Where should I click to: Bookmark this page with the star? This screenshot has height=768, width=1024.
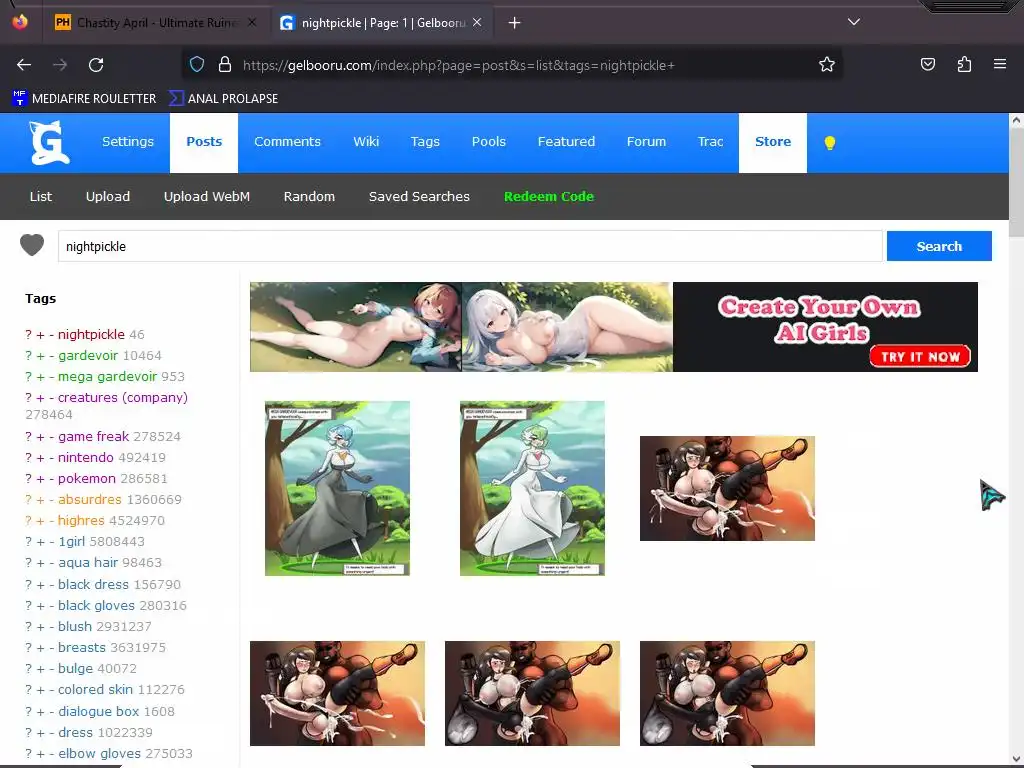(827, 64)
